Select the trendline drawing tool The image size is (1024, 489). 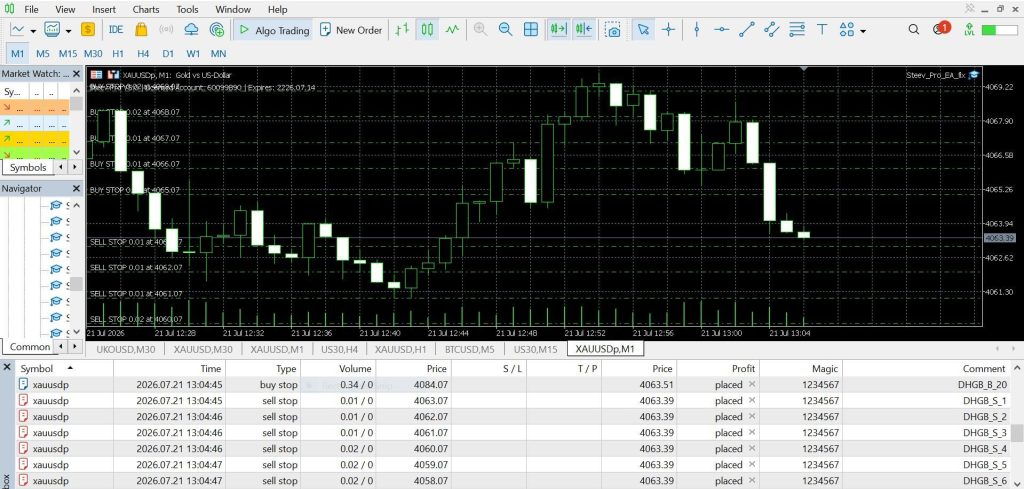click(746, 29)
